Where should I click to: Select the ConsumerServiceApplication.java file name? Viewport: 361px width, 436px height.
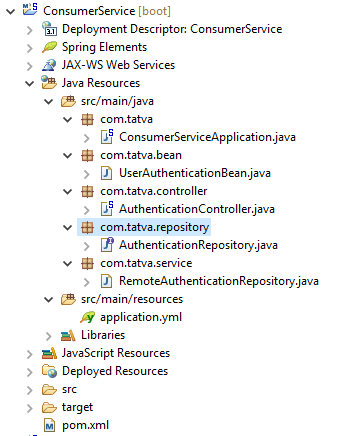[x=207, y=137]
